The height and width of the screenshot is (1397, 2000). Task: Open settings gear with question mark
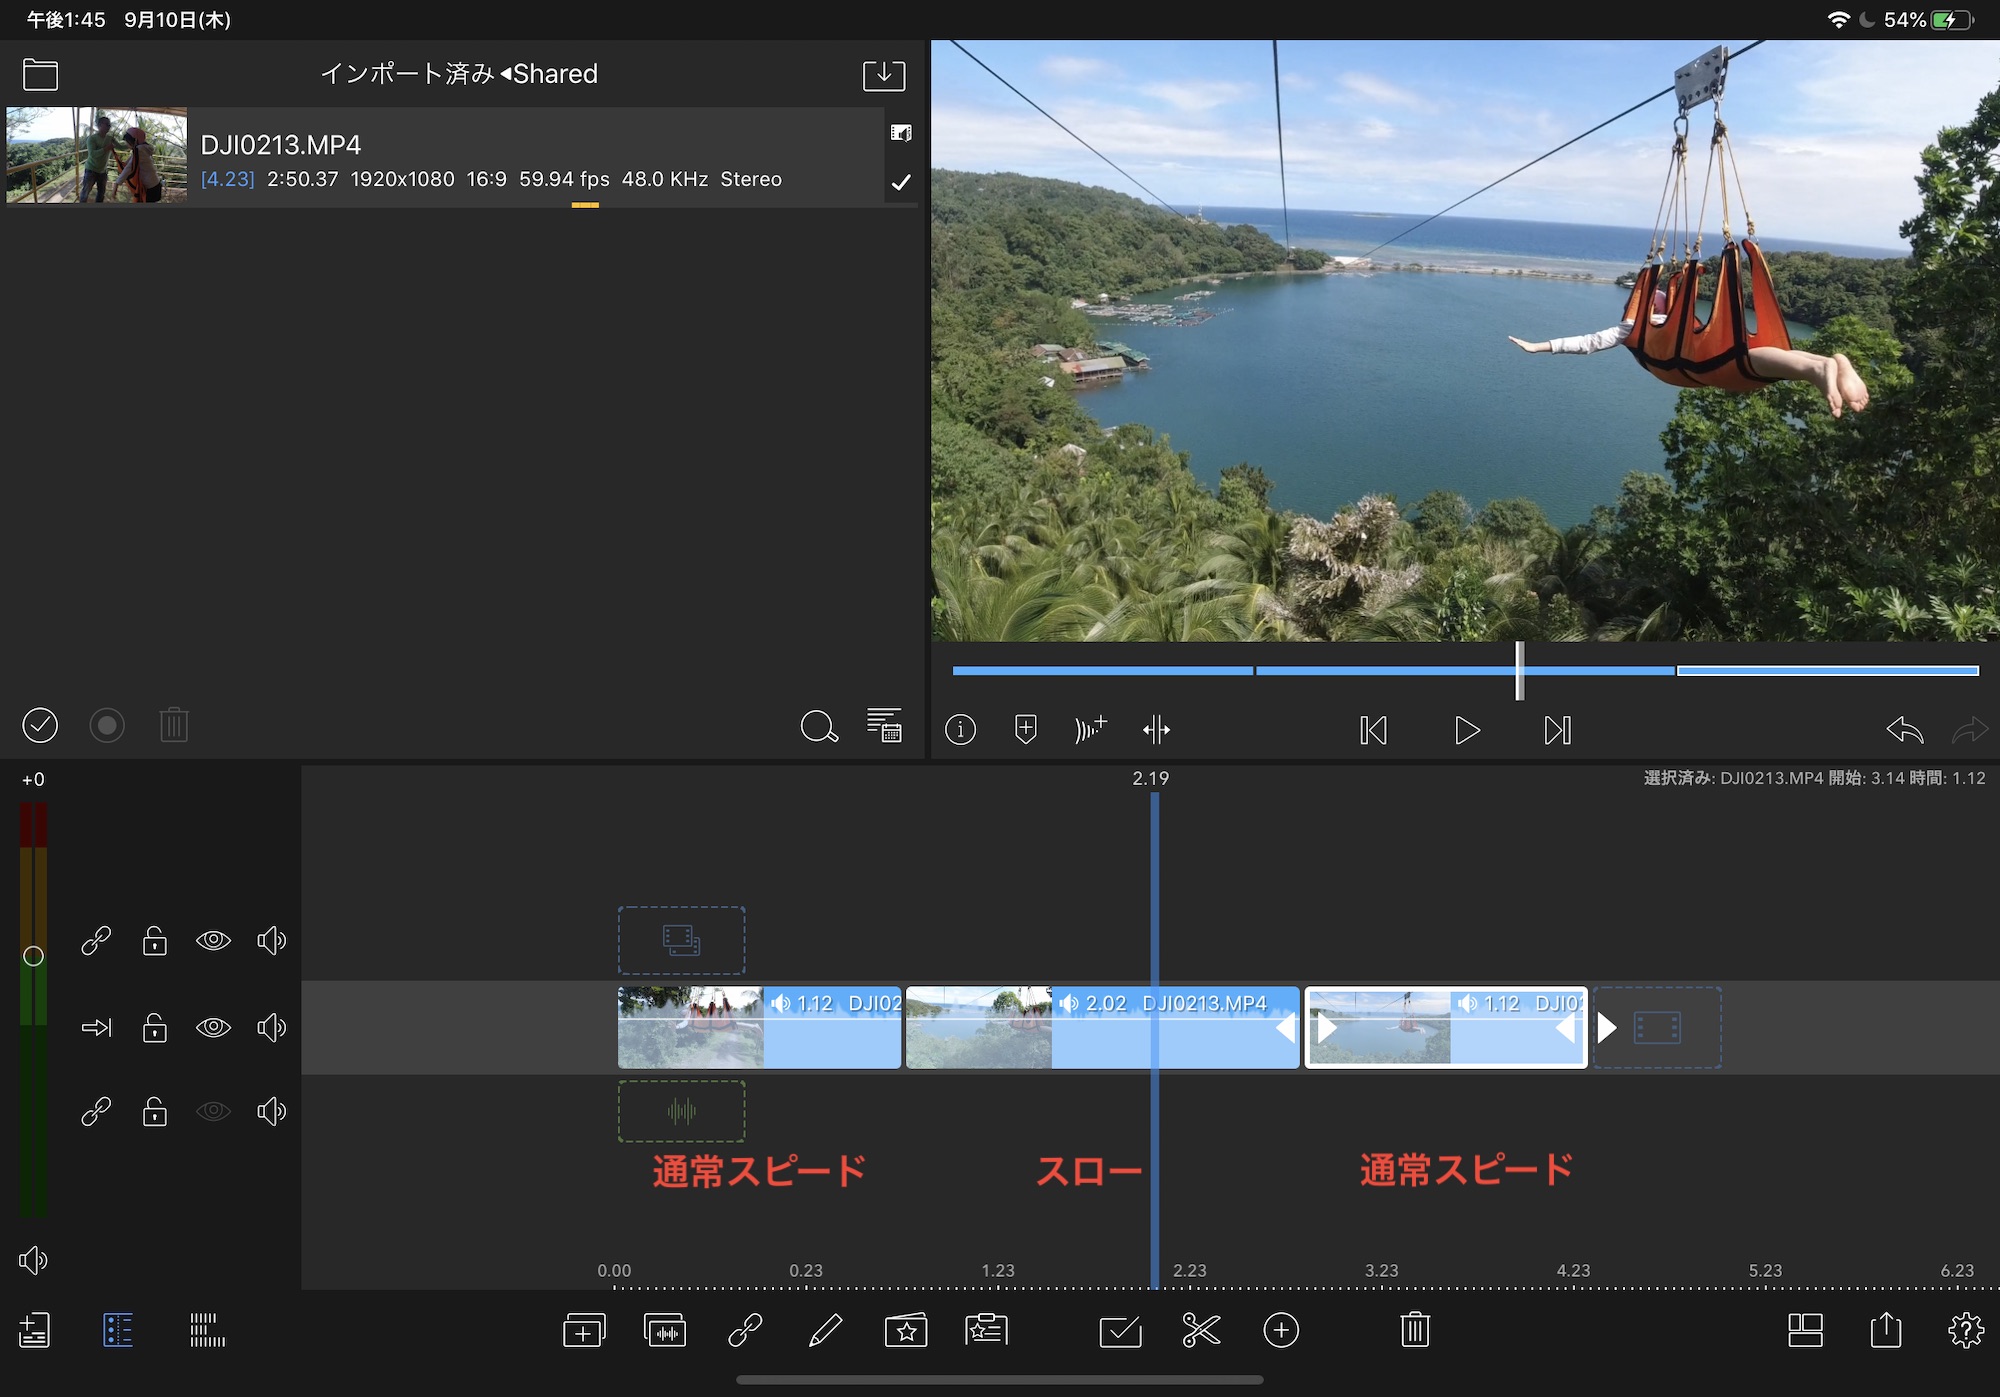(1965, 1331)
